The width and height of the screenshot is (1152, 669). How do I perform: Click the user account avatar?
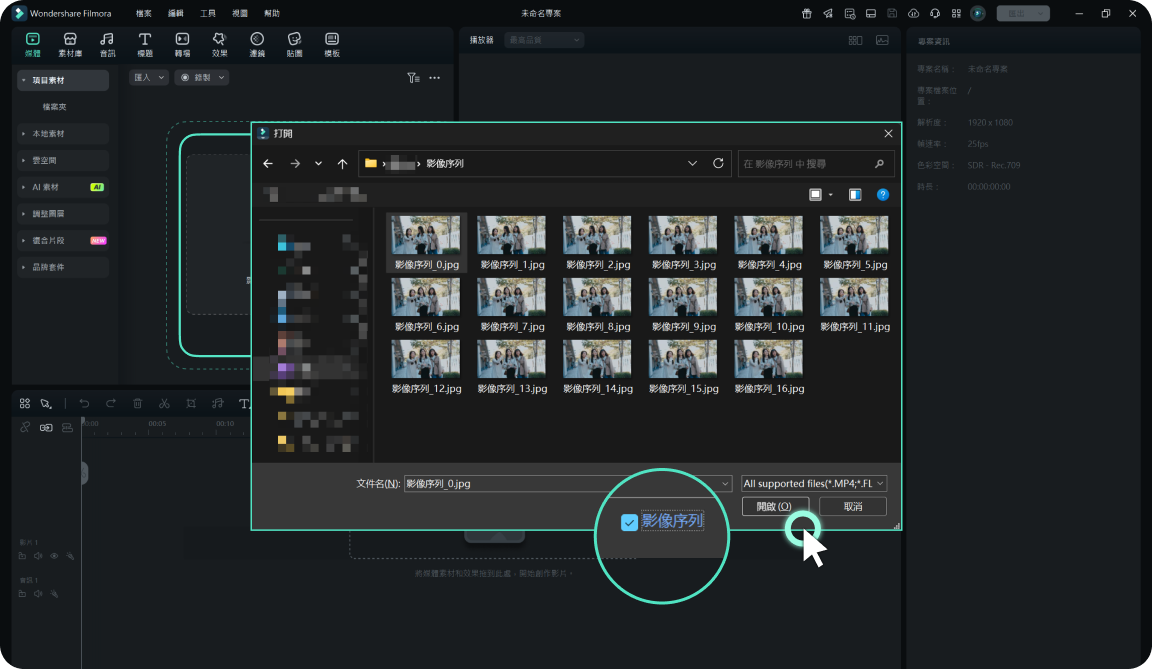pyautogui.click(x=978, y=13)
